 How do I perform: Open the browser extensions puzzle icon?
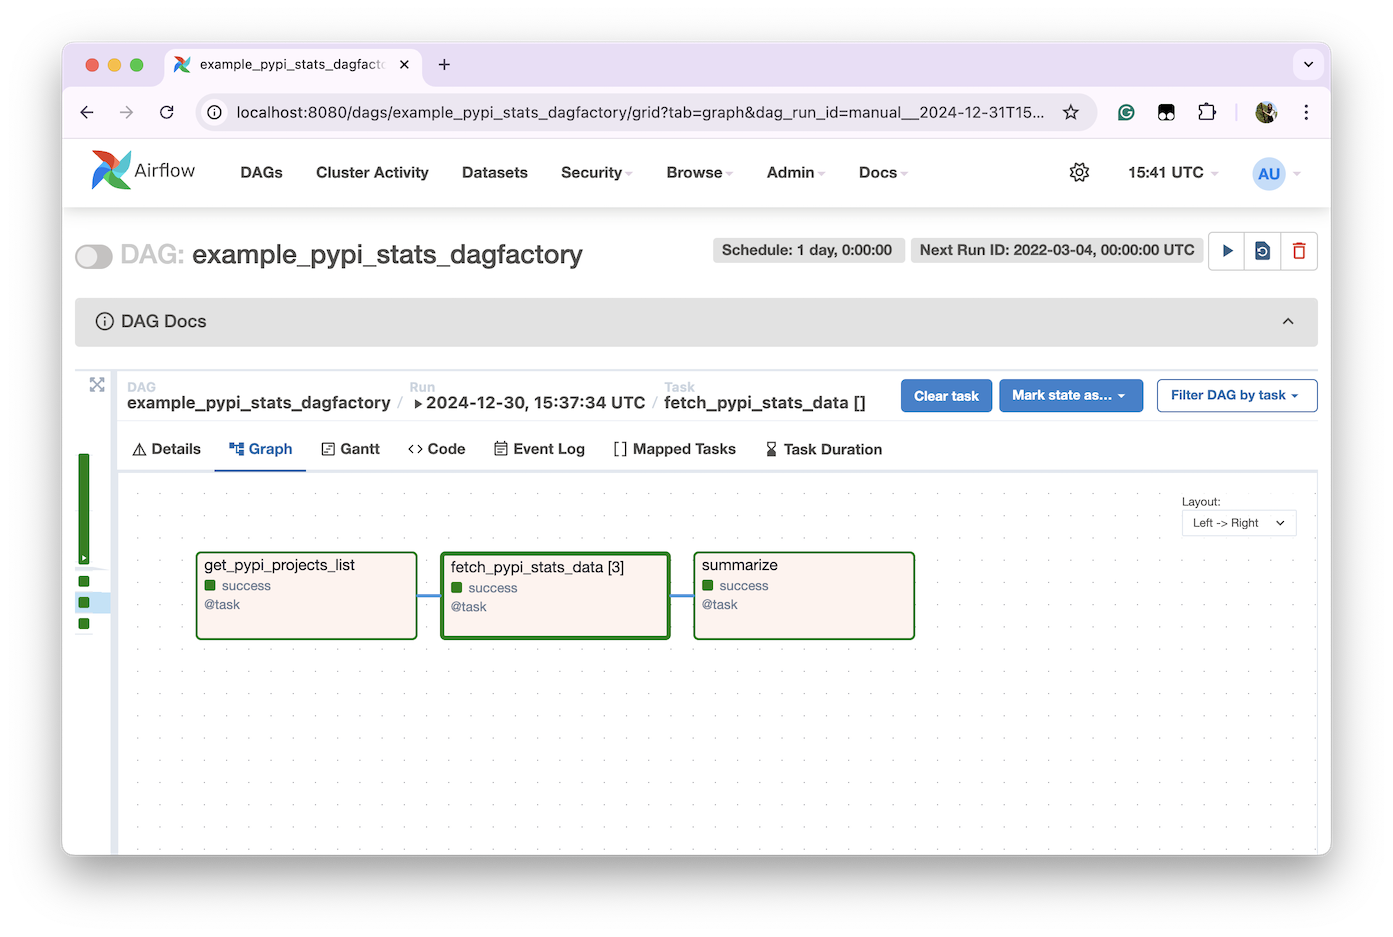click(x=1207, y=112)
